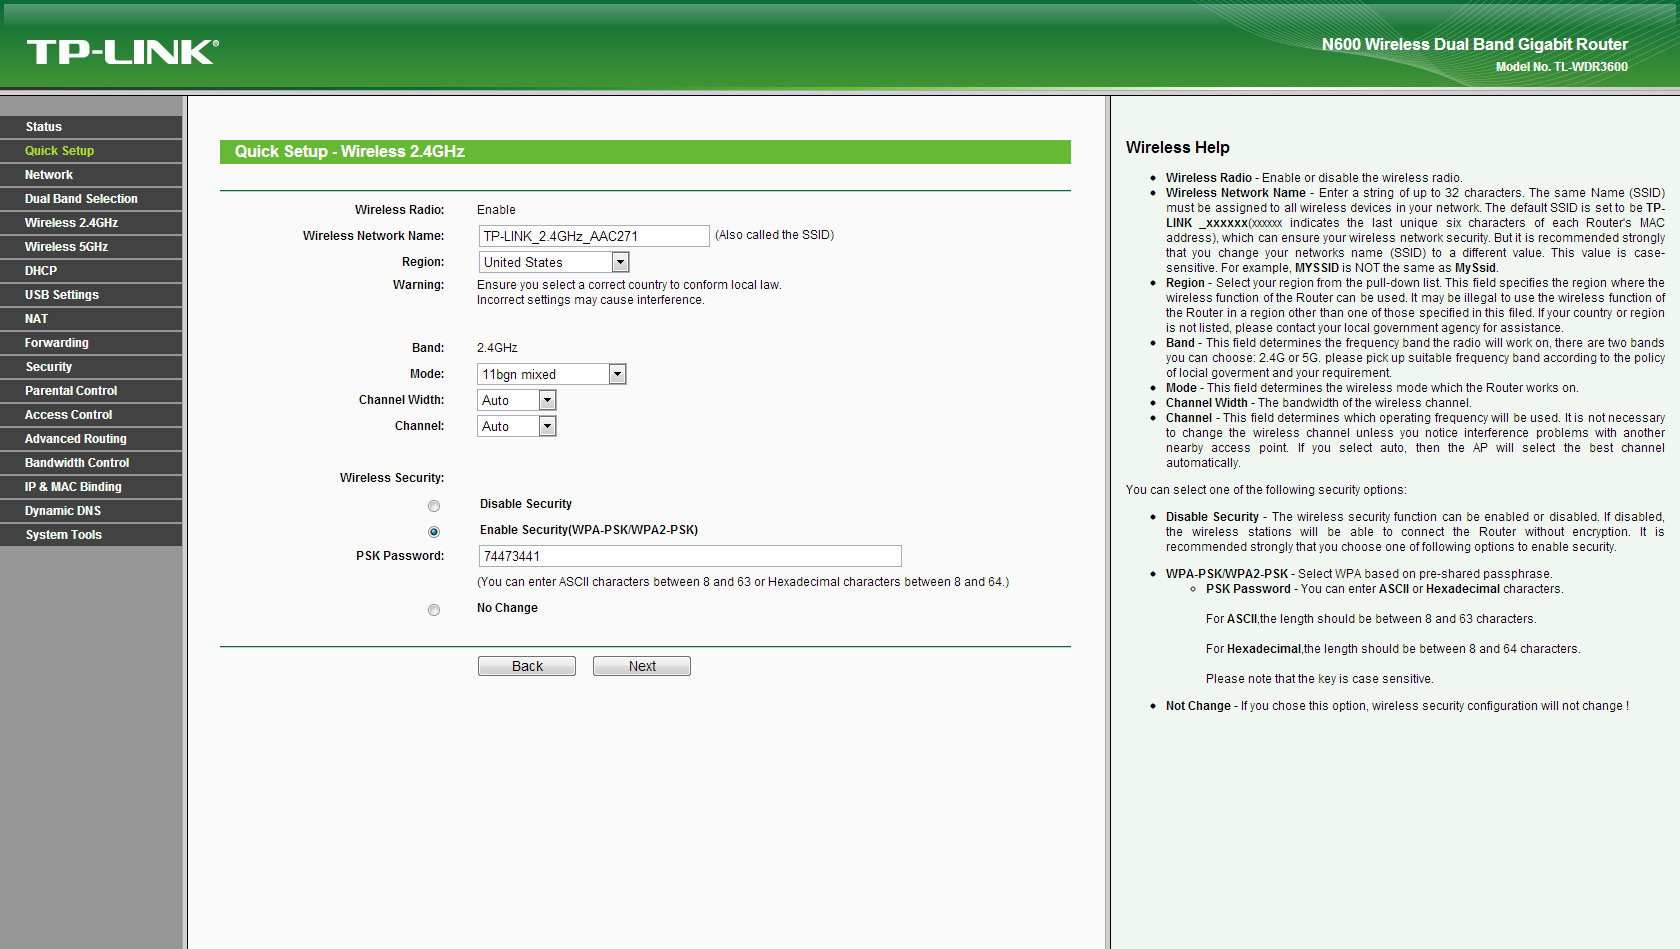Select Enable Security WPA-PSK/WPA2-PSK radio
Viewport: 1680px width, 949px height.
434,532
